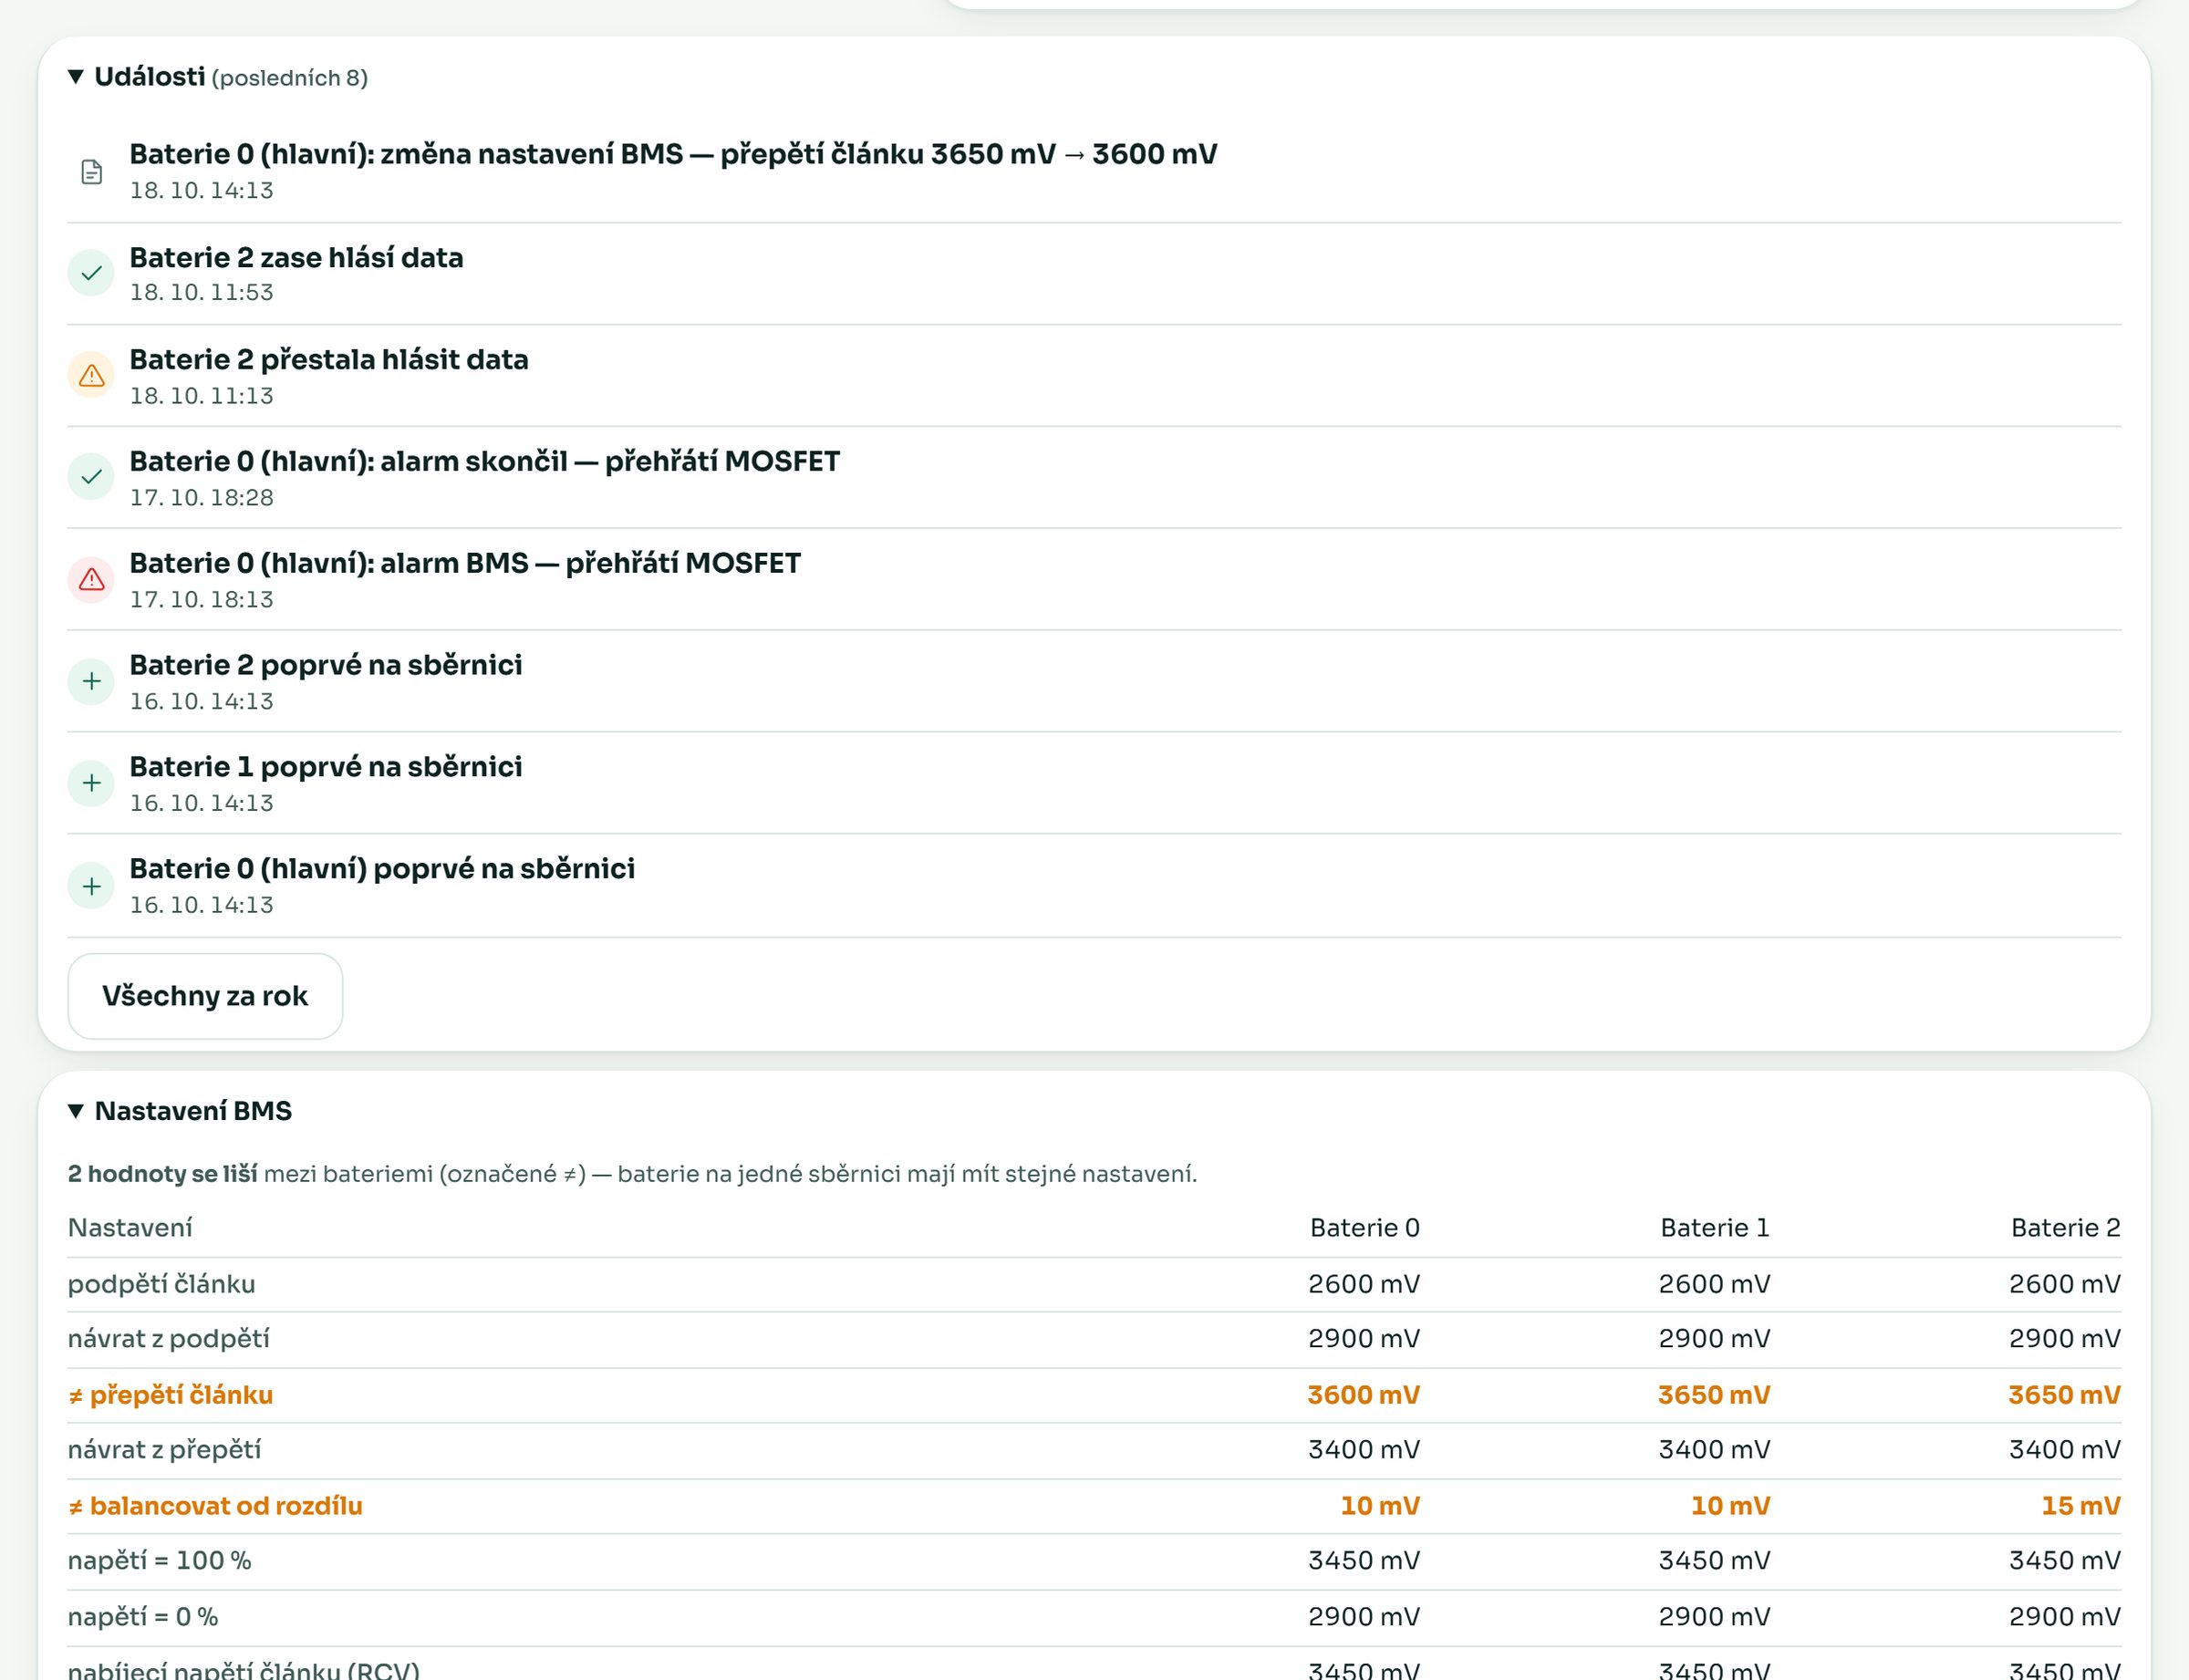2189x1680 pixels.
Task: Click green checkmark icon for alarm skončil MOSFET
Action: pyautogui.click(x=91, y=477)
